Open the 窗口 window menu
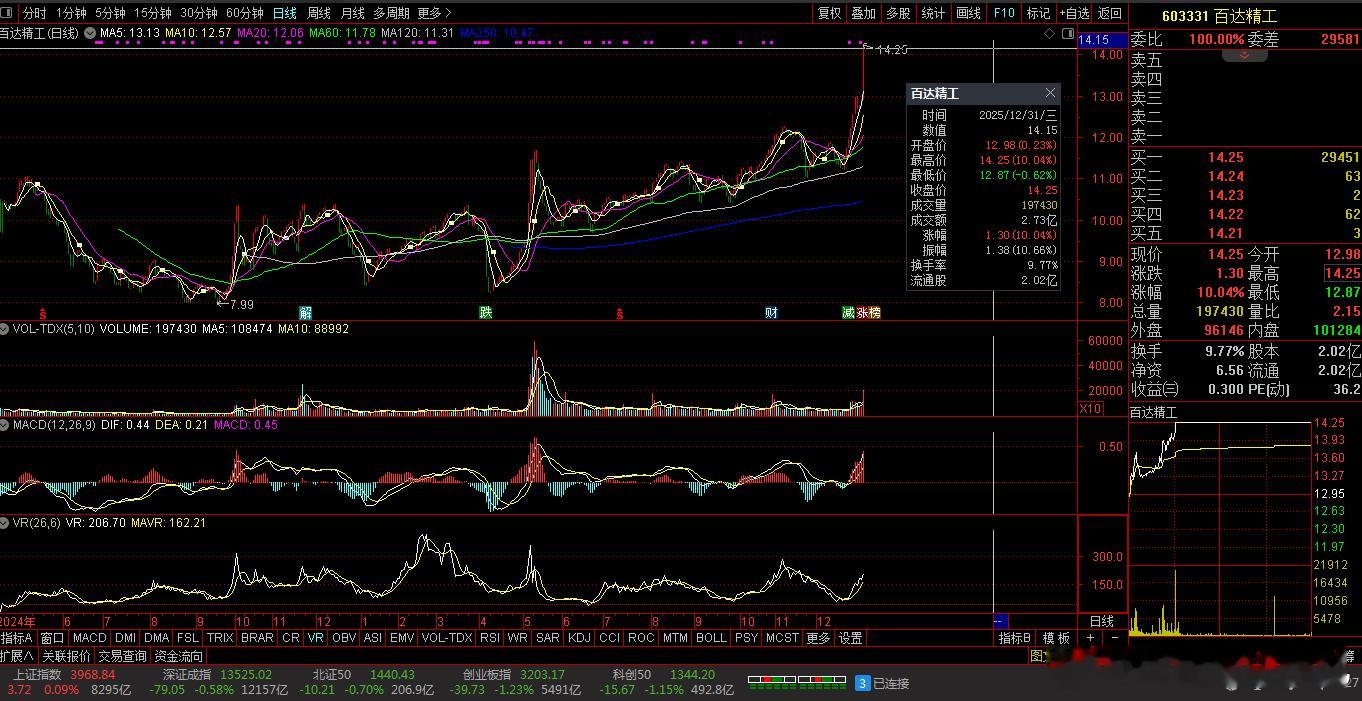This screenshot has width=1362, height=701. click(x=52, y=638)
